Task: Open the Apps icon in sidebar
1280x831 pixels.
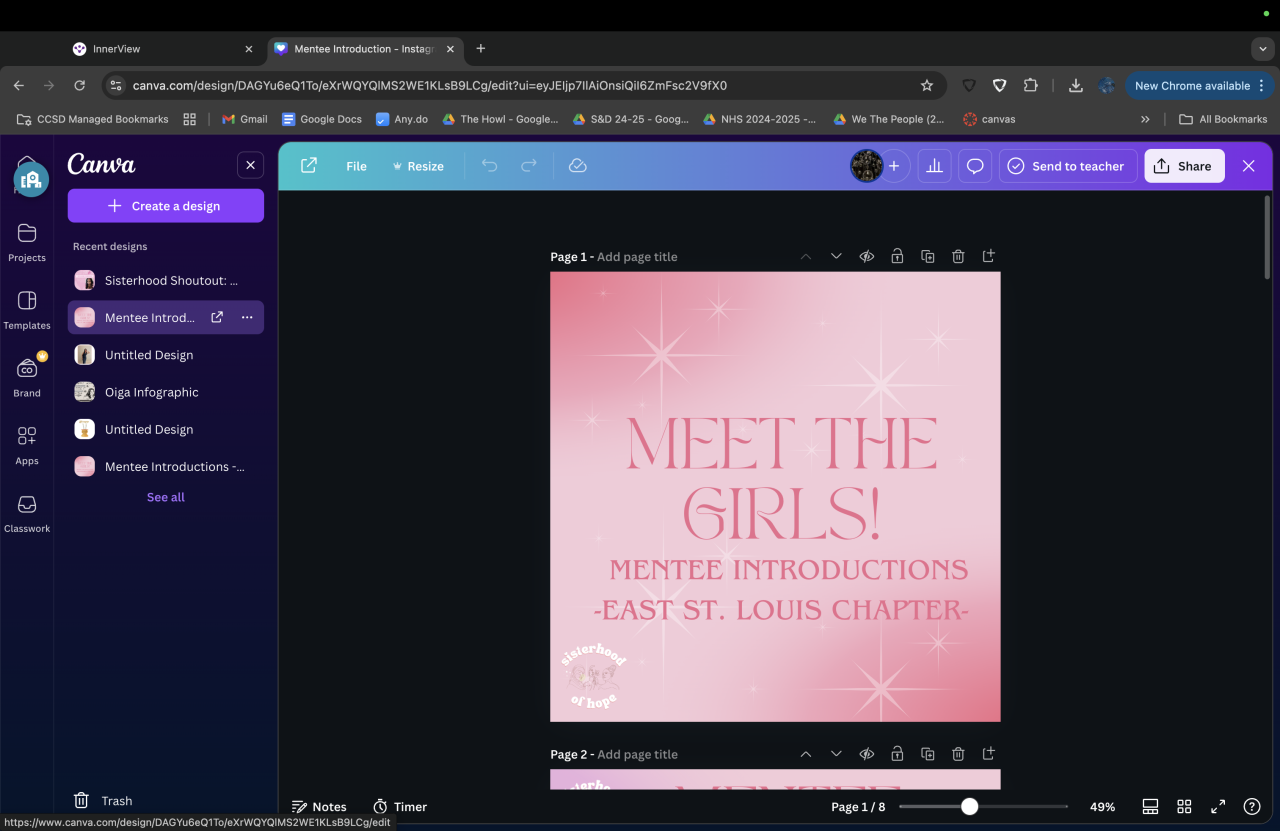Action: [x=27, y=437]
